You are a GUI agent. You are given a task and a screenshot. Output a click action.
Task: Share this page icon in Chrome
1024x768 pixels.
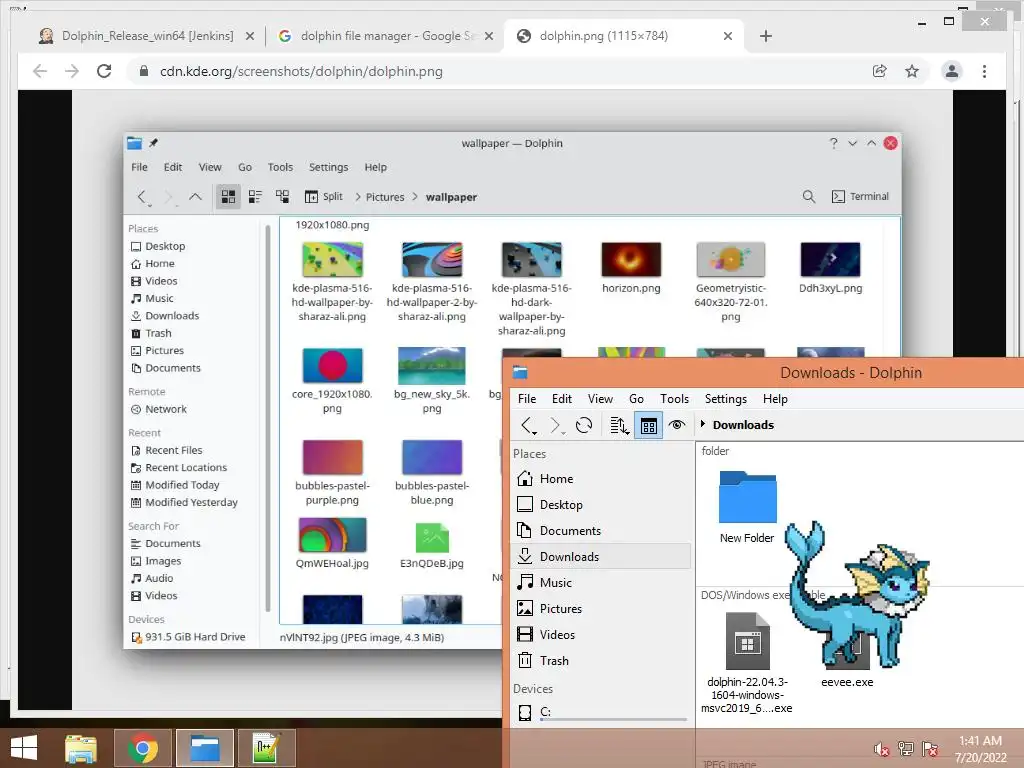click(880, 71)
